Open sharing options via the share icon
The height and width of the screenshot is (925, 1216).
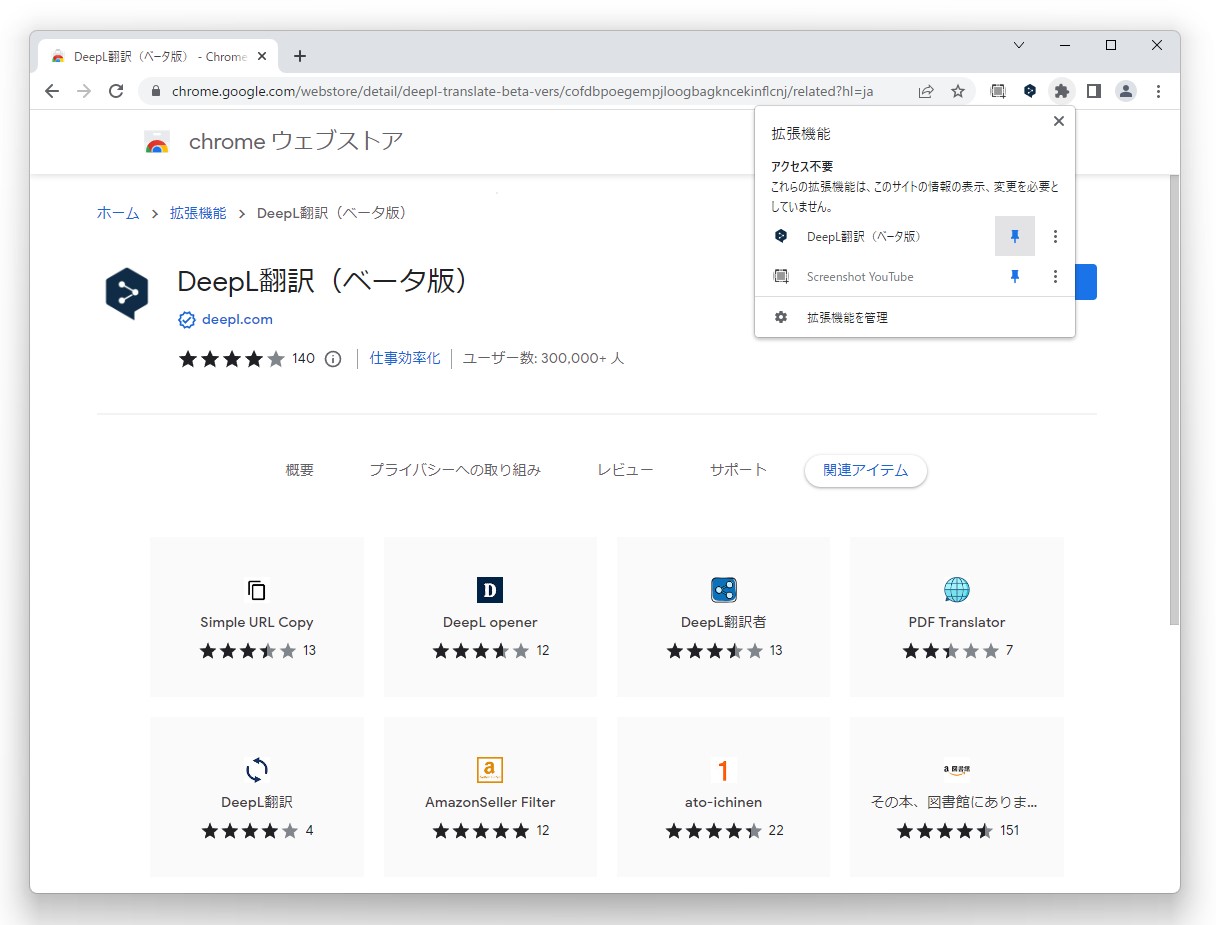pyautogui.click(x=926, y=91)
